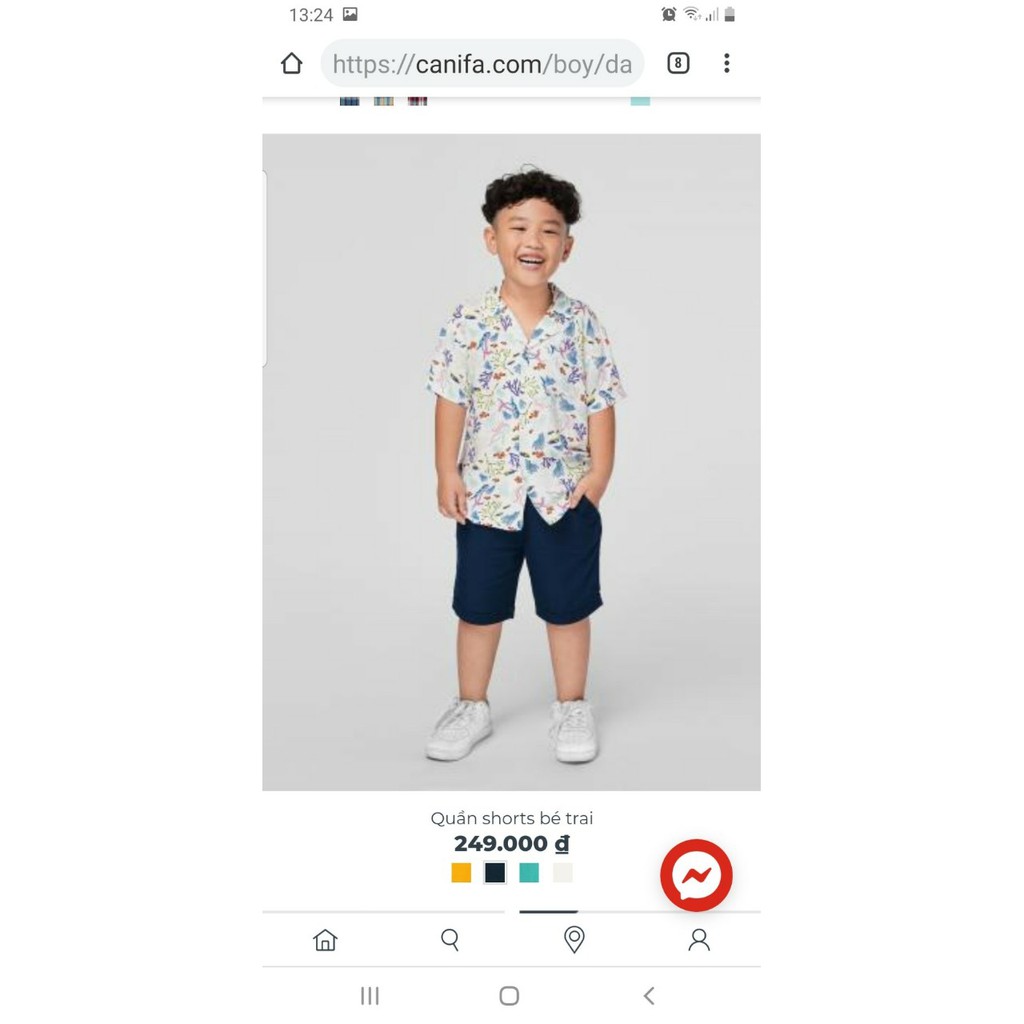Choose the teal color swatch
The width and height of the screenshot is (1024, 1024).
529,872
